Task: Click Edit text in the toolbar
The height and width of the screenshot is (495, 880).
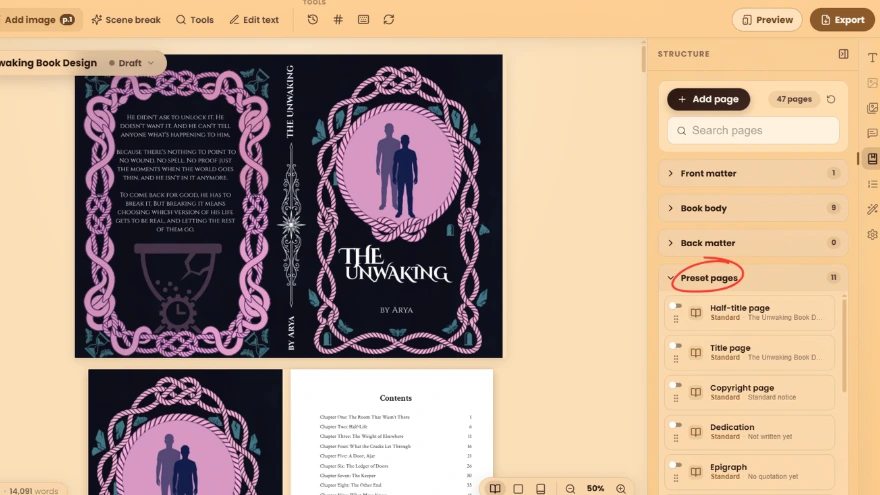Action: pyautogui.click(x=254, y=20)
